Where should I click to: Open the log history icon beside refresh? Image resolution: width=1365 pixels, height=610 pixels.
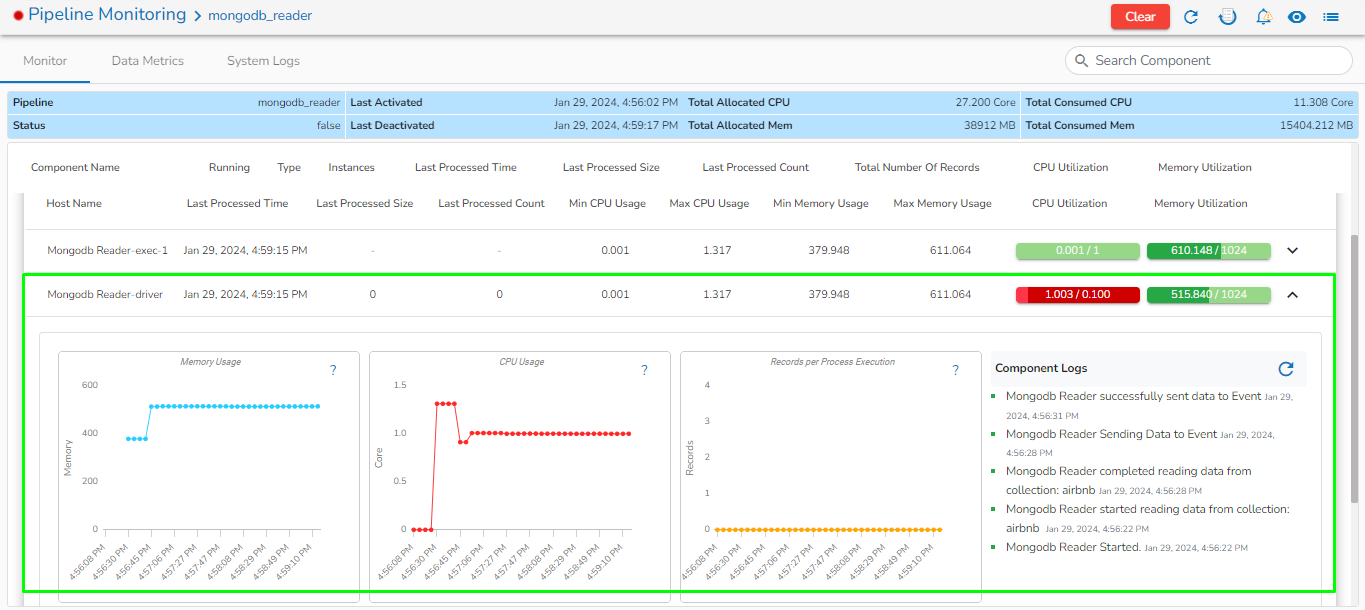(1227, 17)
